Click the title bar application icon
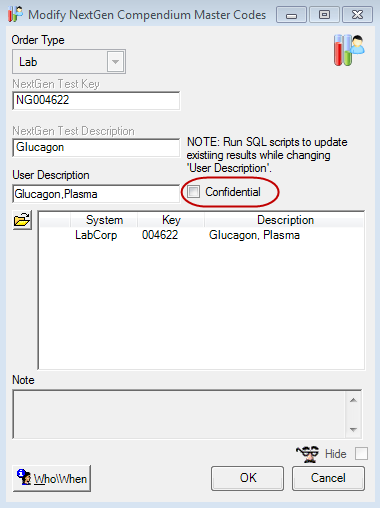This screenshot has height=508, width=380. pos(15,14)
